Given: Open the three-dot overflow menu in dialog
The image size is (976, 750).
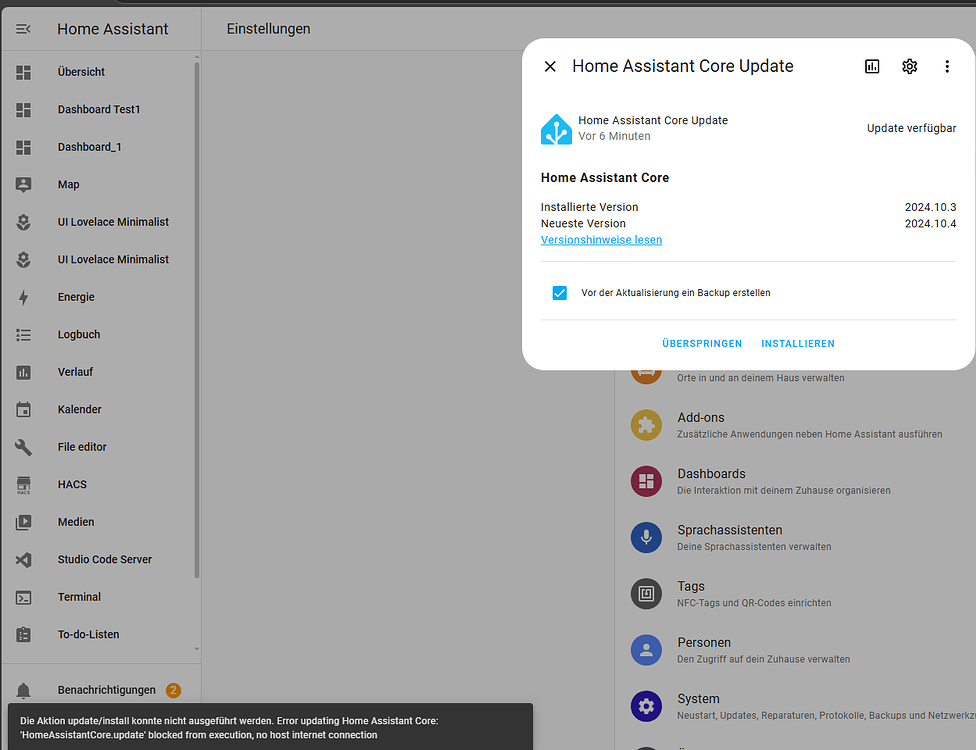Looking at the screenshot, I should coord(947,67).
